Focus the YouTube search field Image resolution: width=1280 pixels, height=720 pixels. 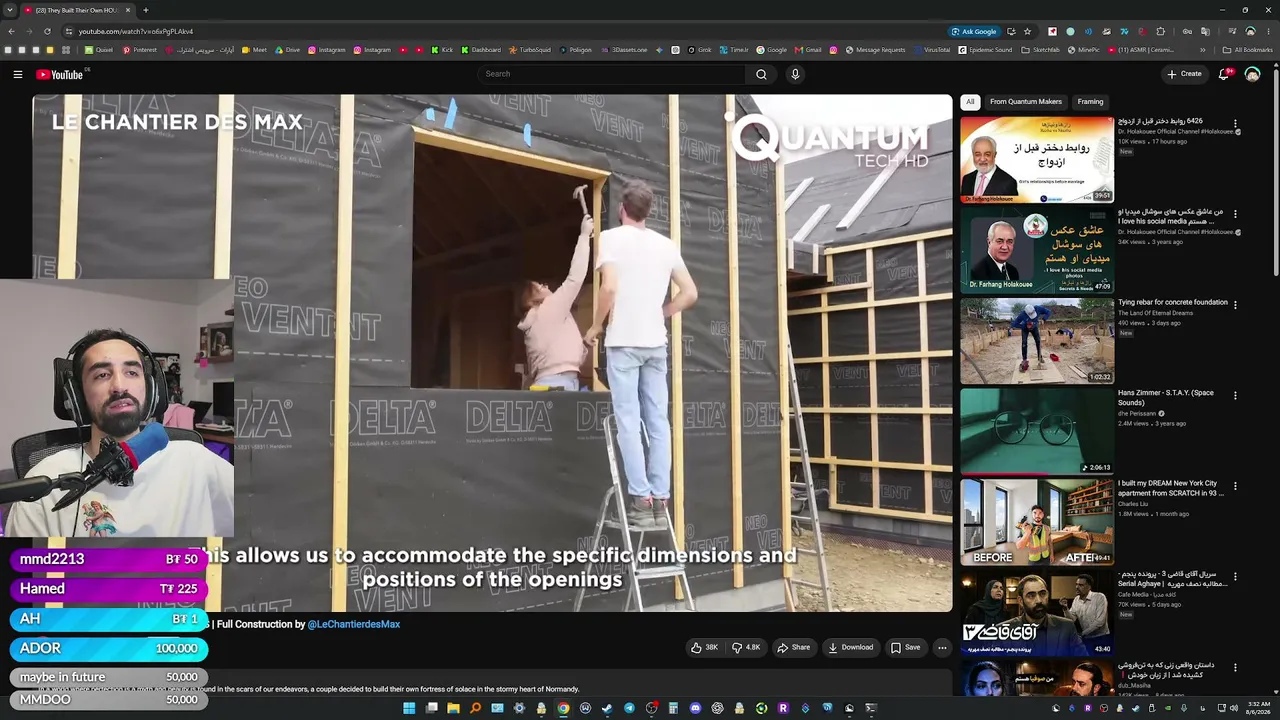[x=612, y=74]
